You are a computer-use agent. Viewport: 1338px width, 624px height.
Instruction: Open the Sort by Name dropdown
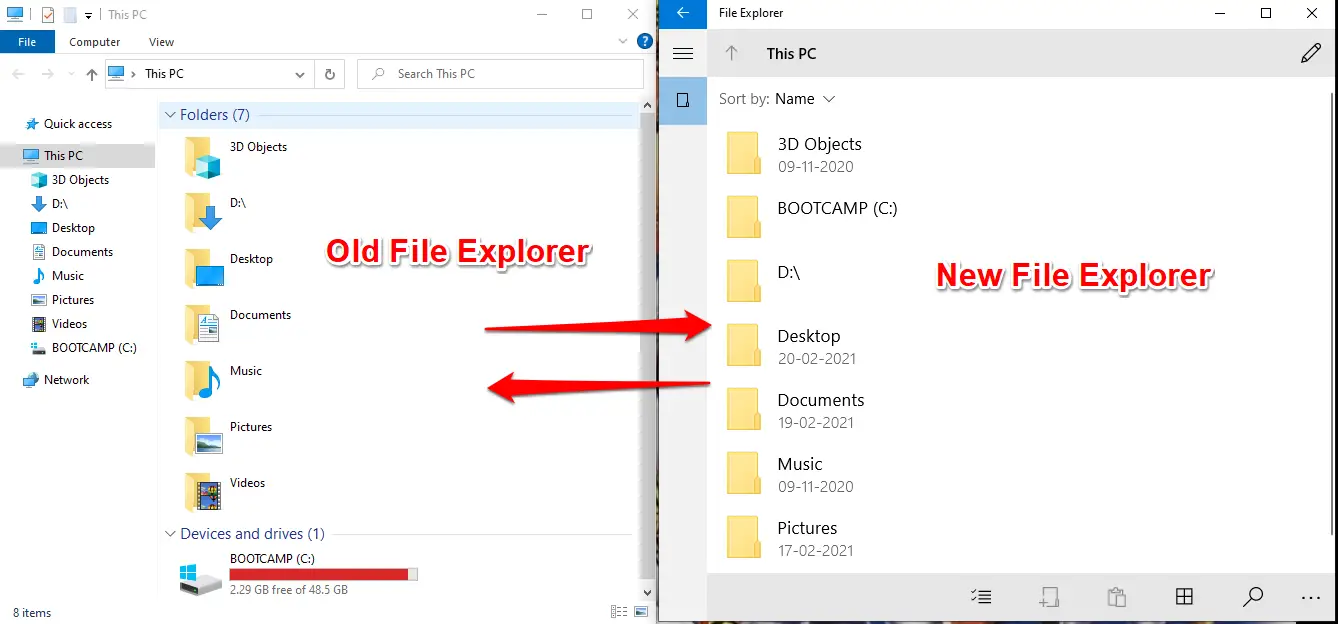tap(777, 99)
